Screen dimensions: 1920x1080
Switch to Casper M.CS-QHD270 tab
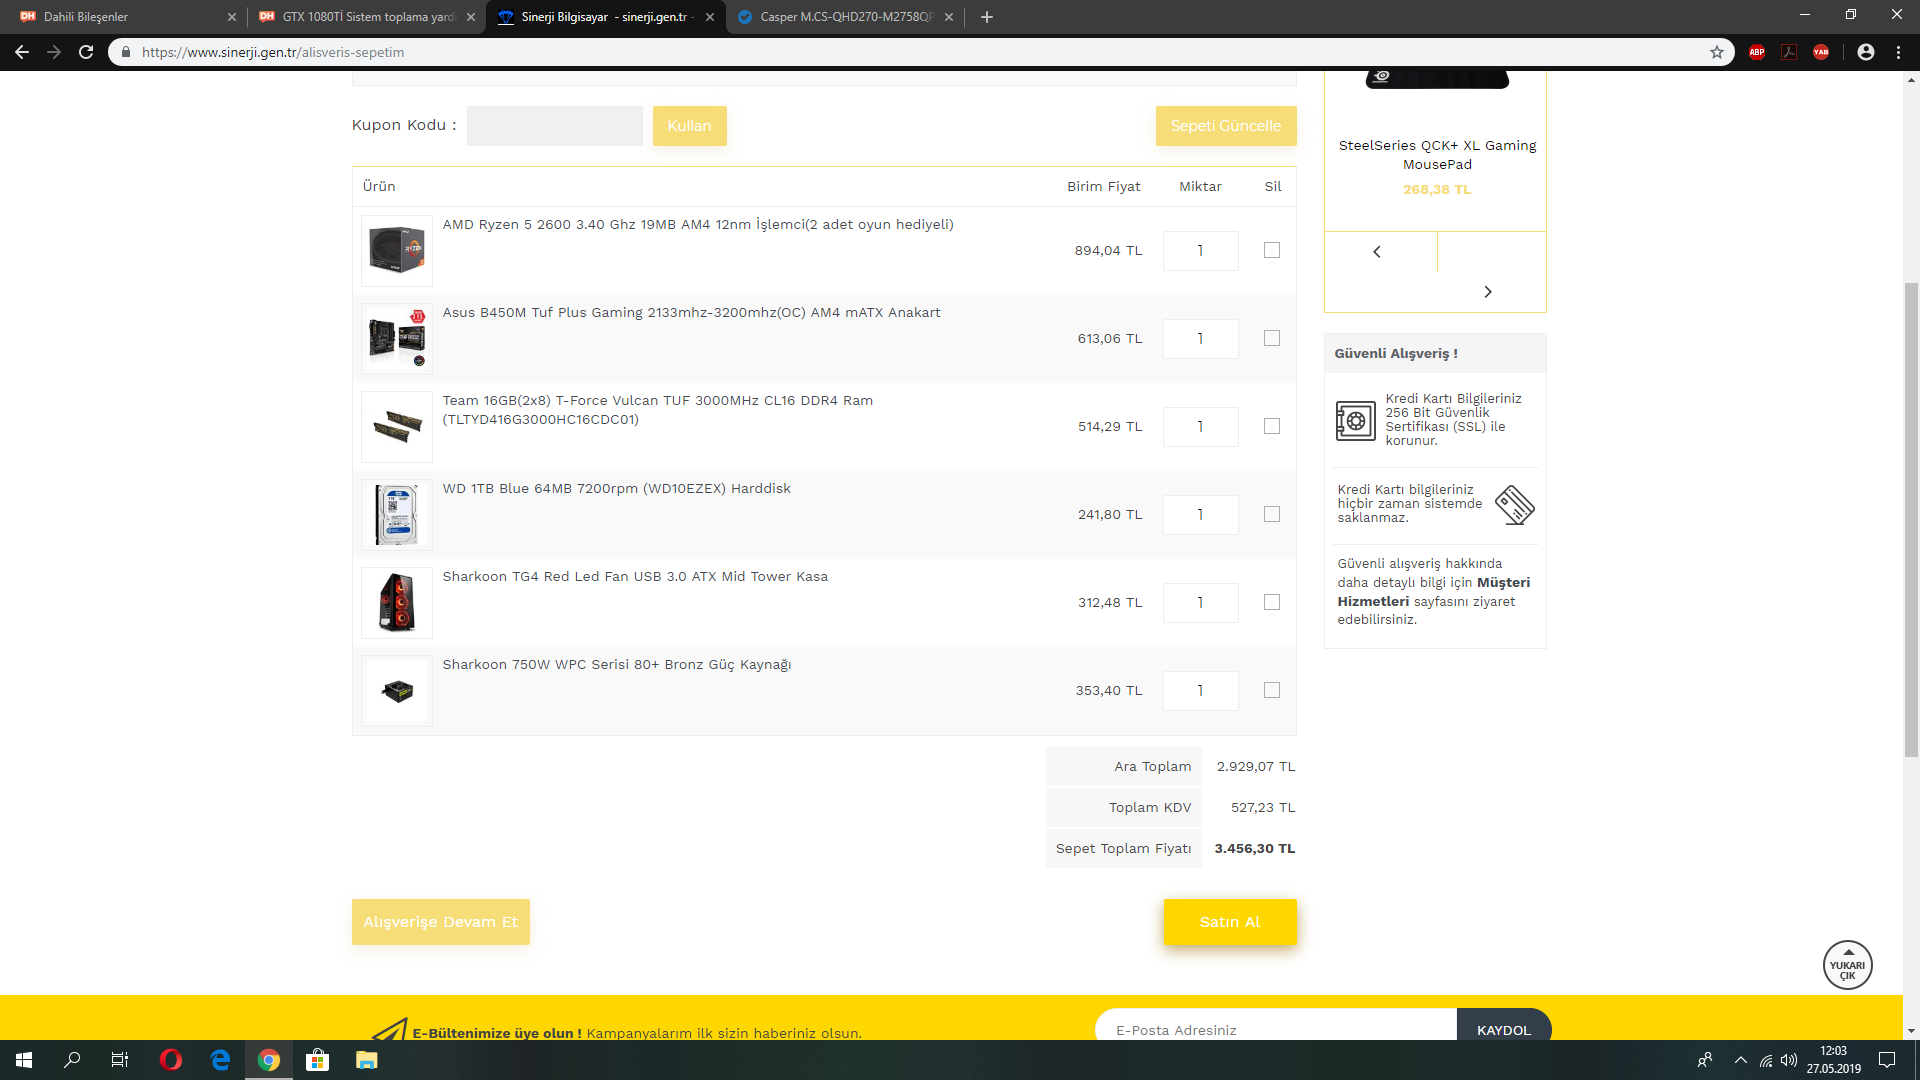[845, 17]
